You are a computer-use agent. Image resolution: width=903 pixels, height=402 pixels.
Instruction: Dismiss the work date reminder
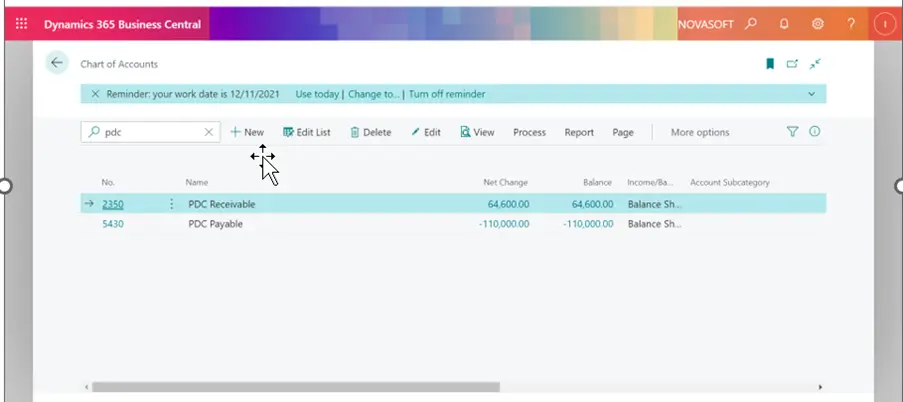coord(95,94)
